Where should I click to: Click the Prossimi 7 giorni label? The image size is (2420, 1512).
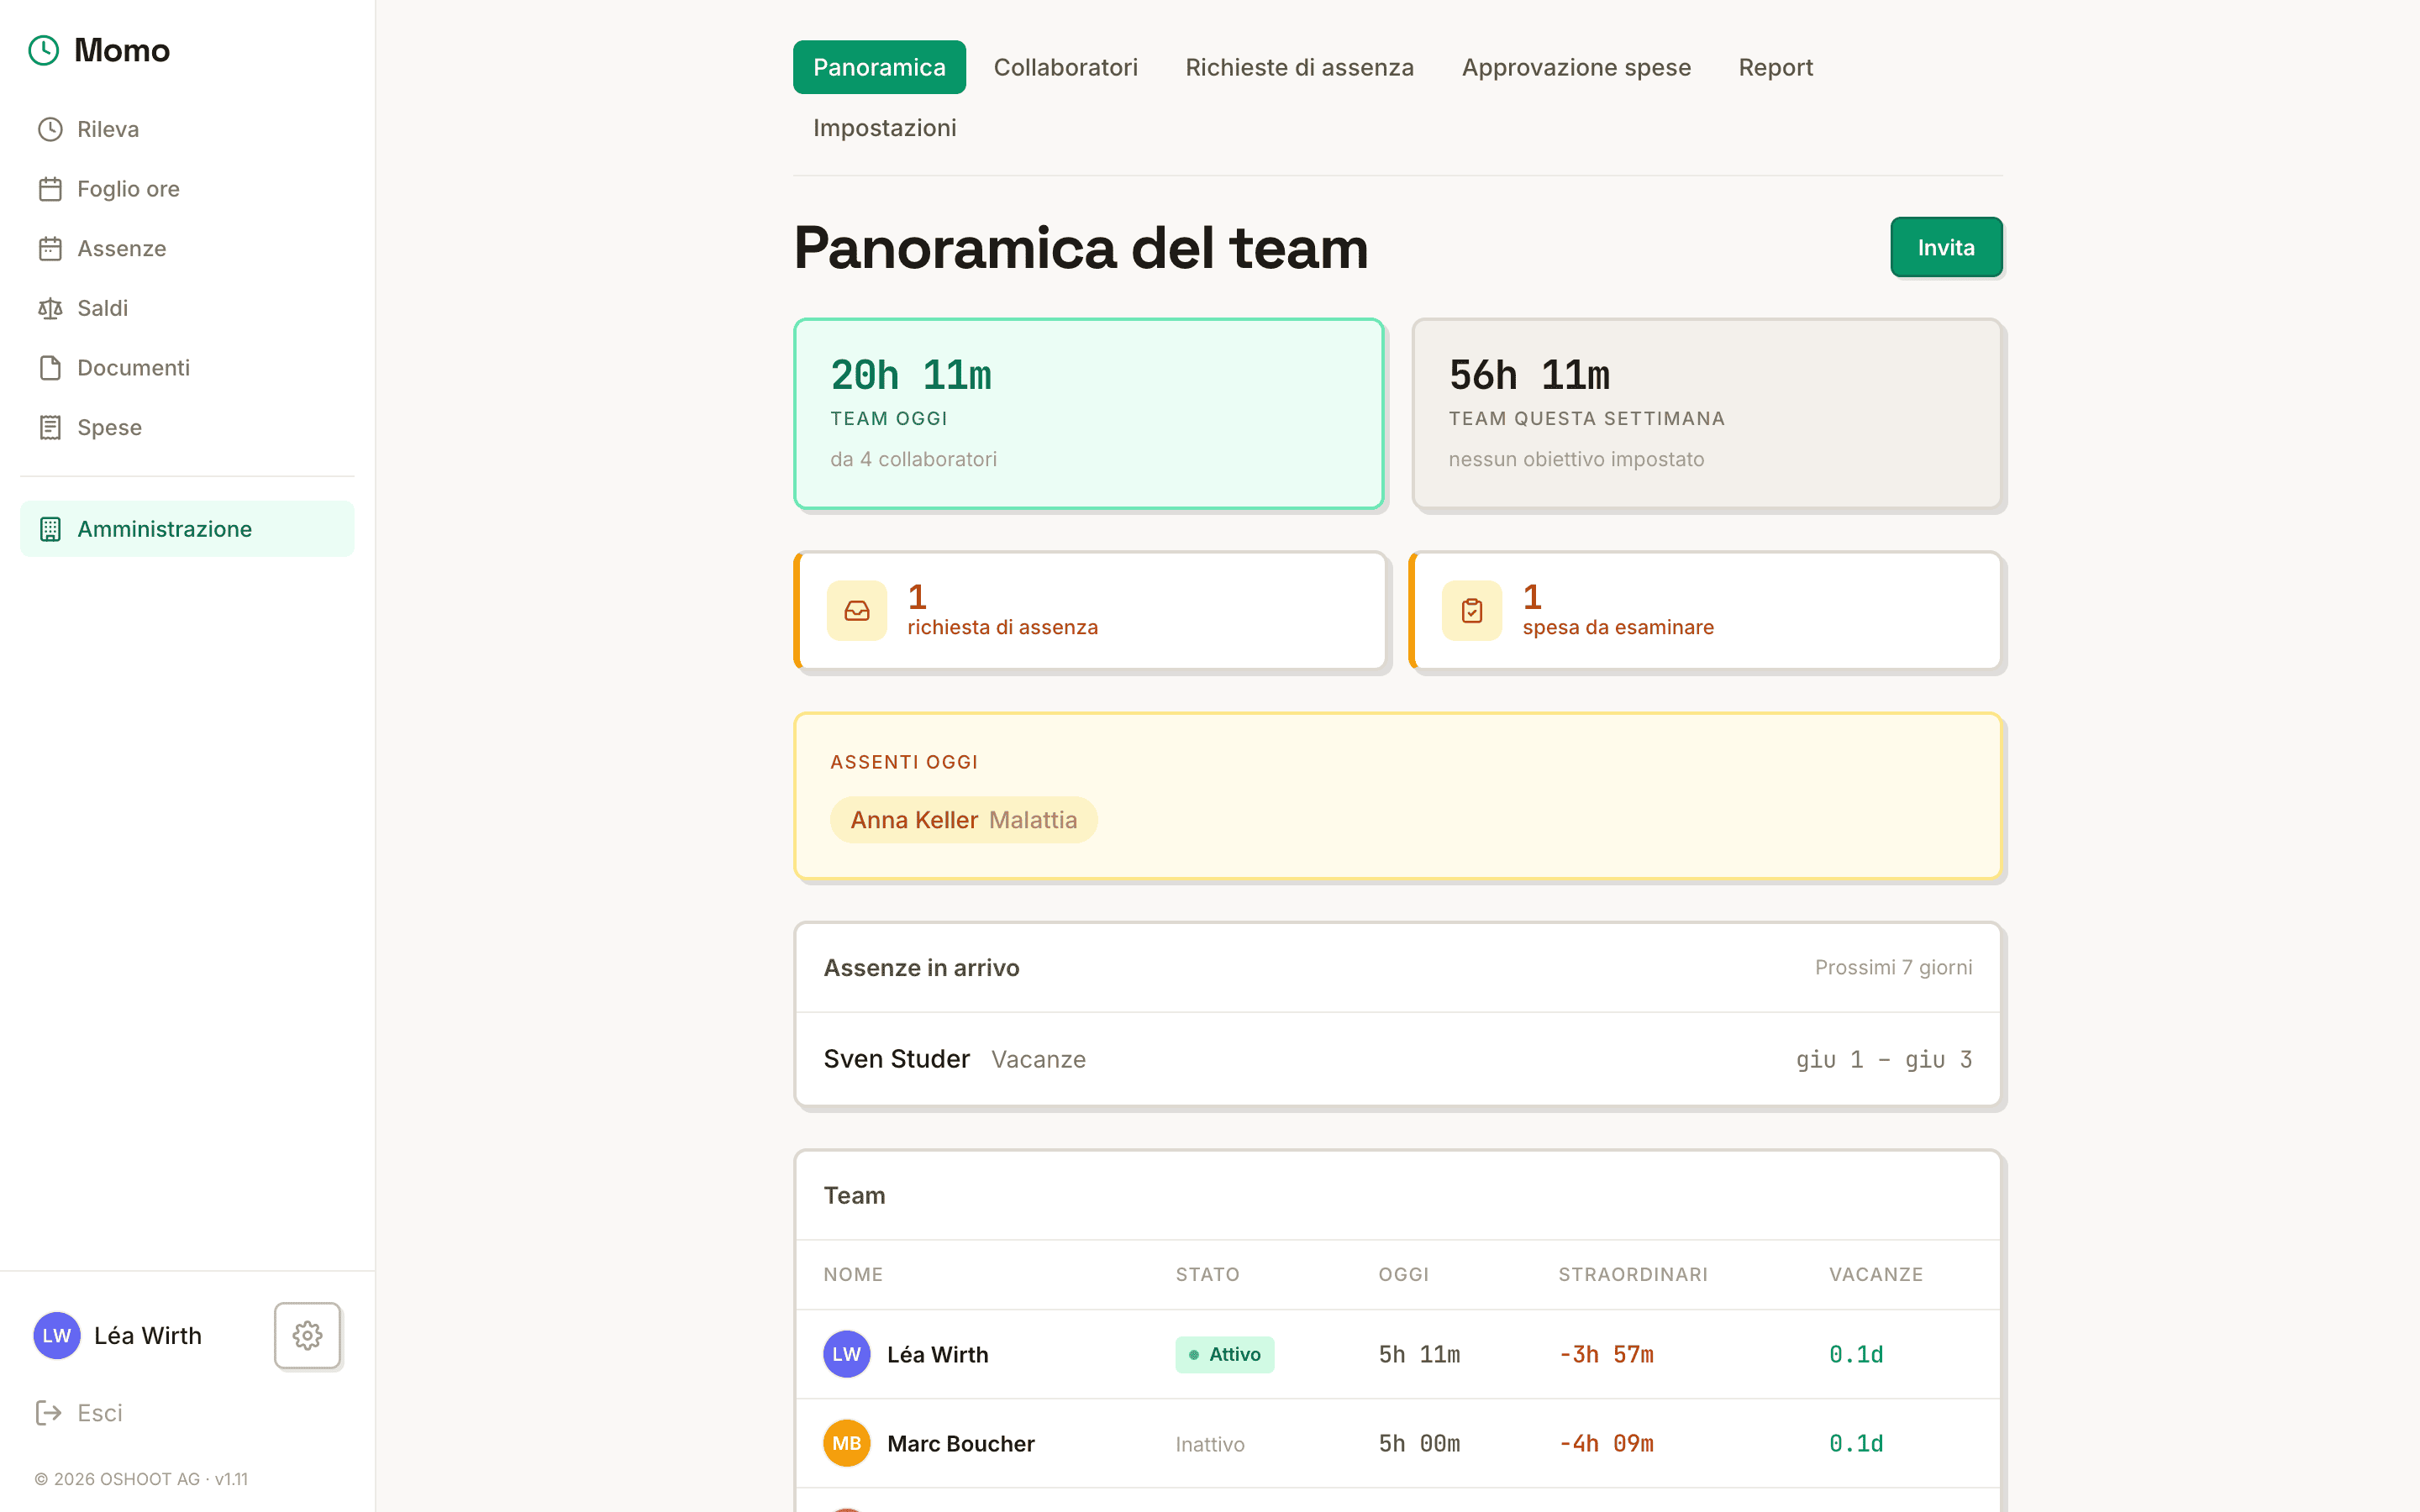(1893, 967)
